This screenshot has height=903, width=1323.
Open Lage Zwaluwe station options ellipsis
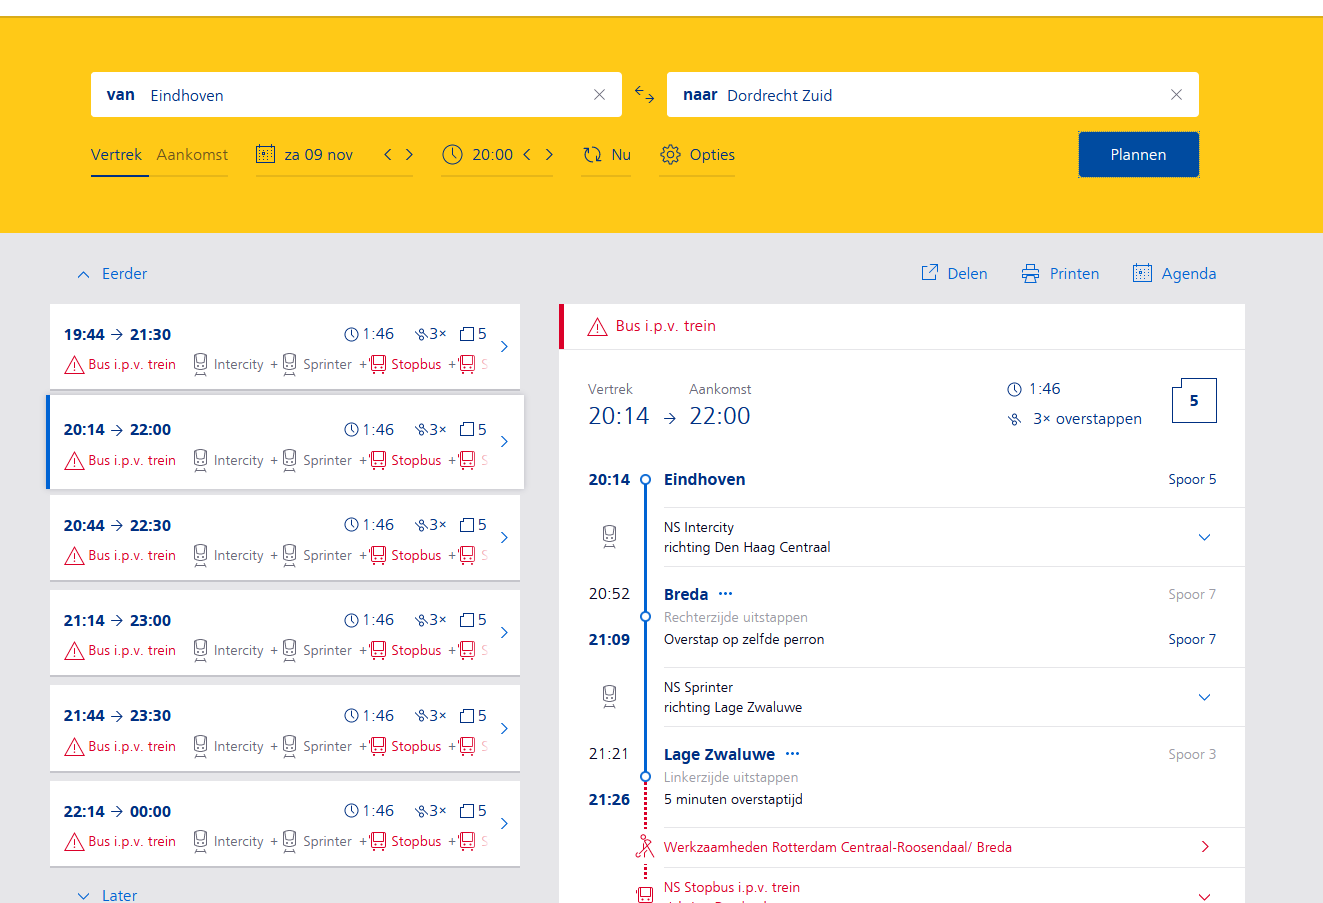coord(793,754)
